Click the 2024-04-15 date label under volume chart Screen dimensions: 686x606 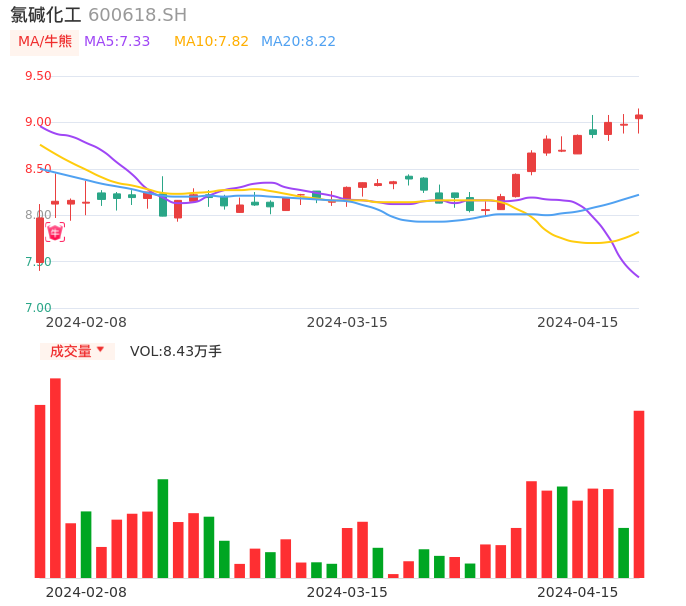pos(578,592)
